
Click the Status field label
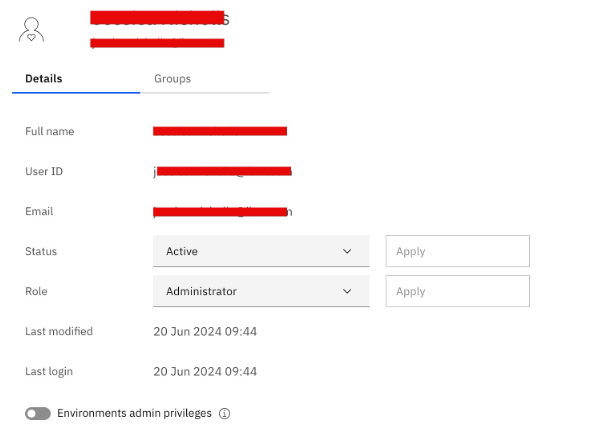41,251
